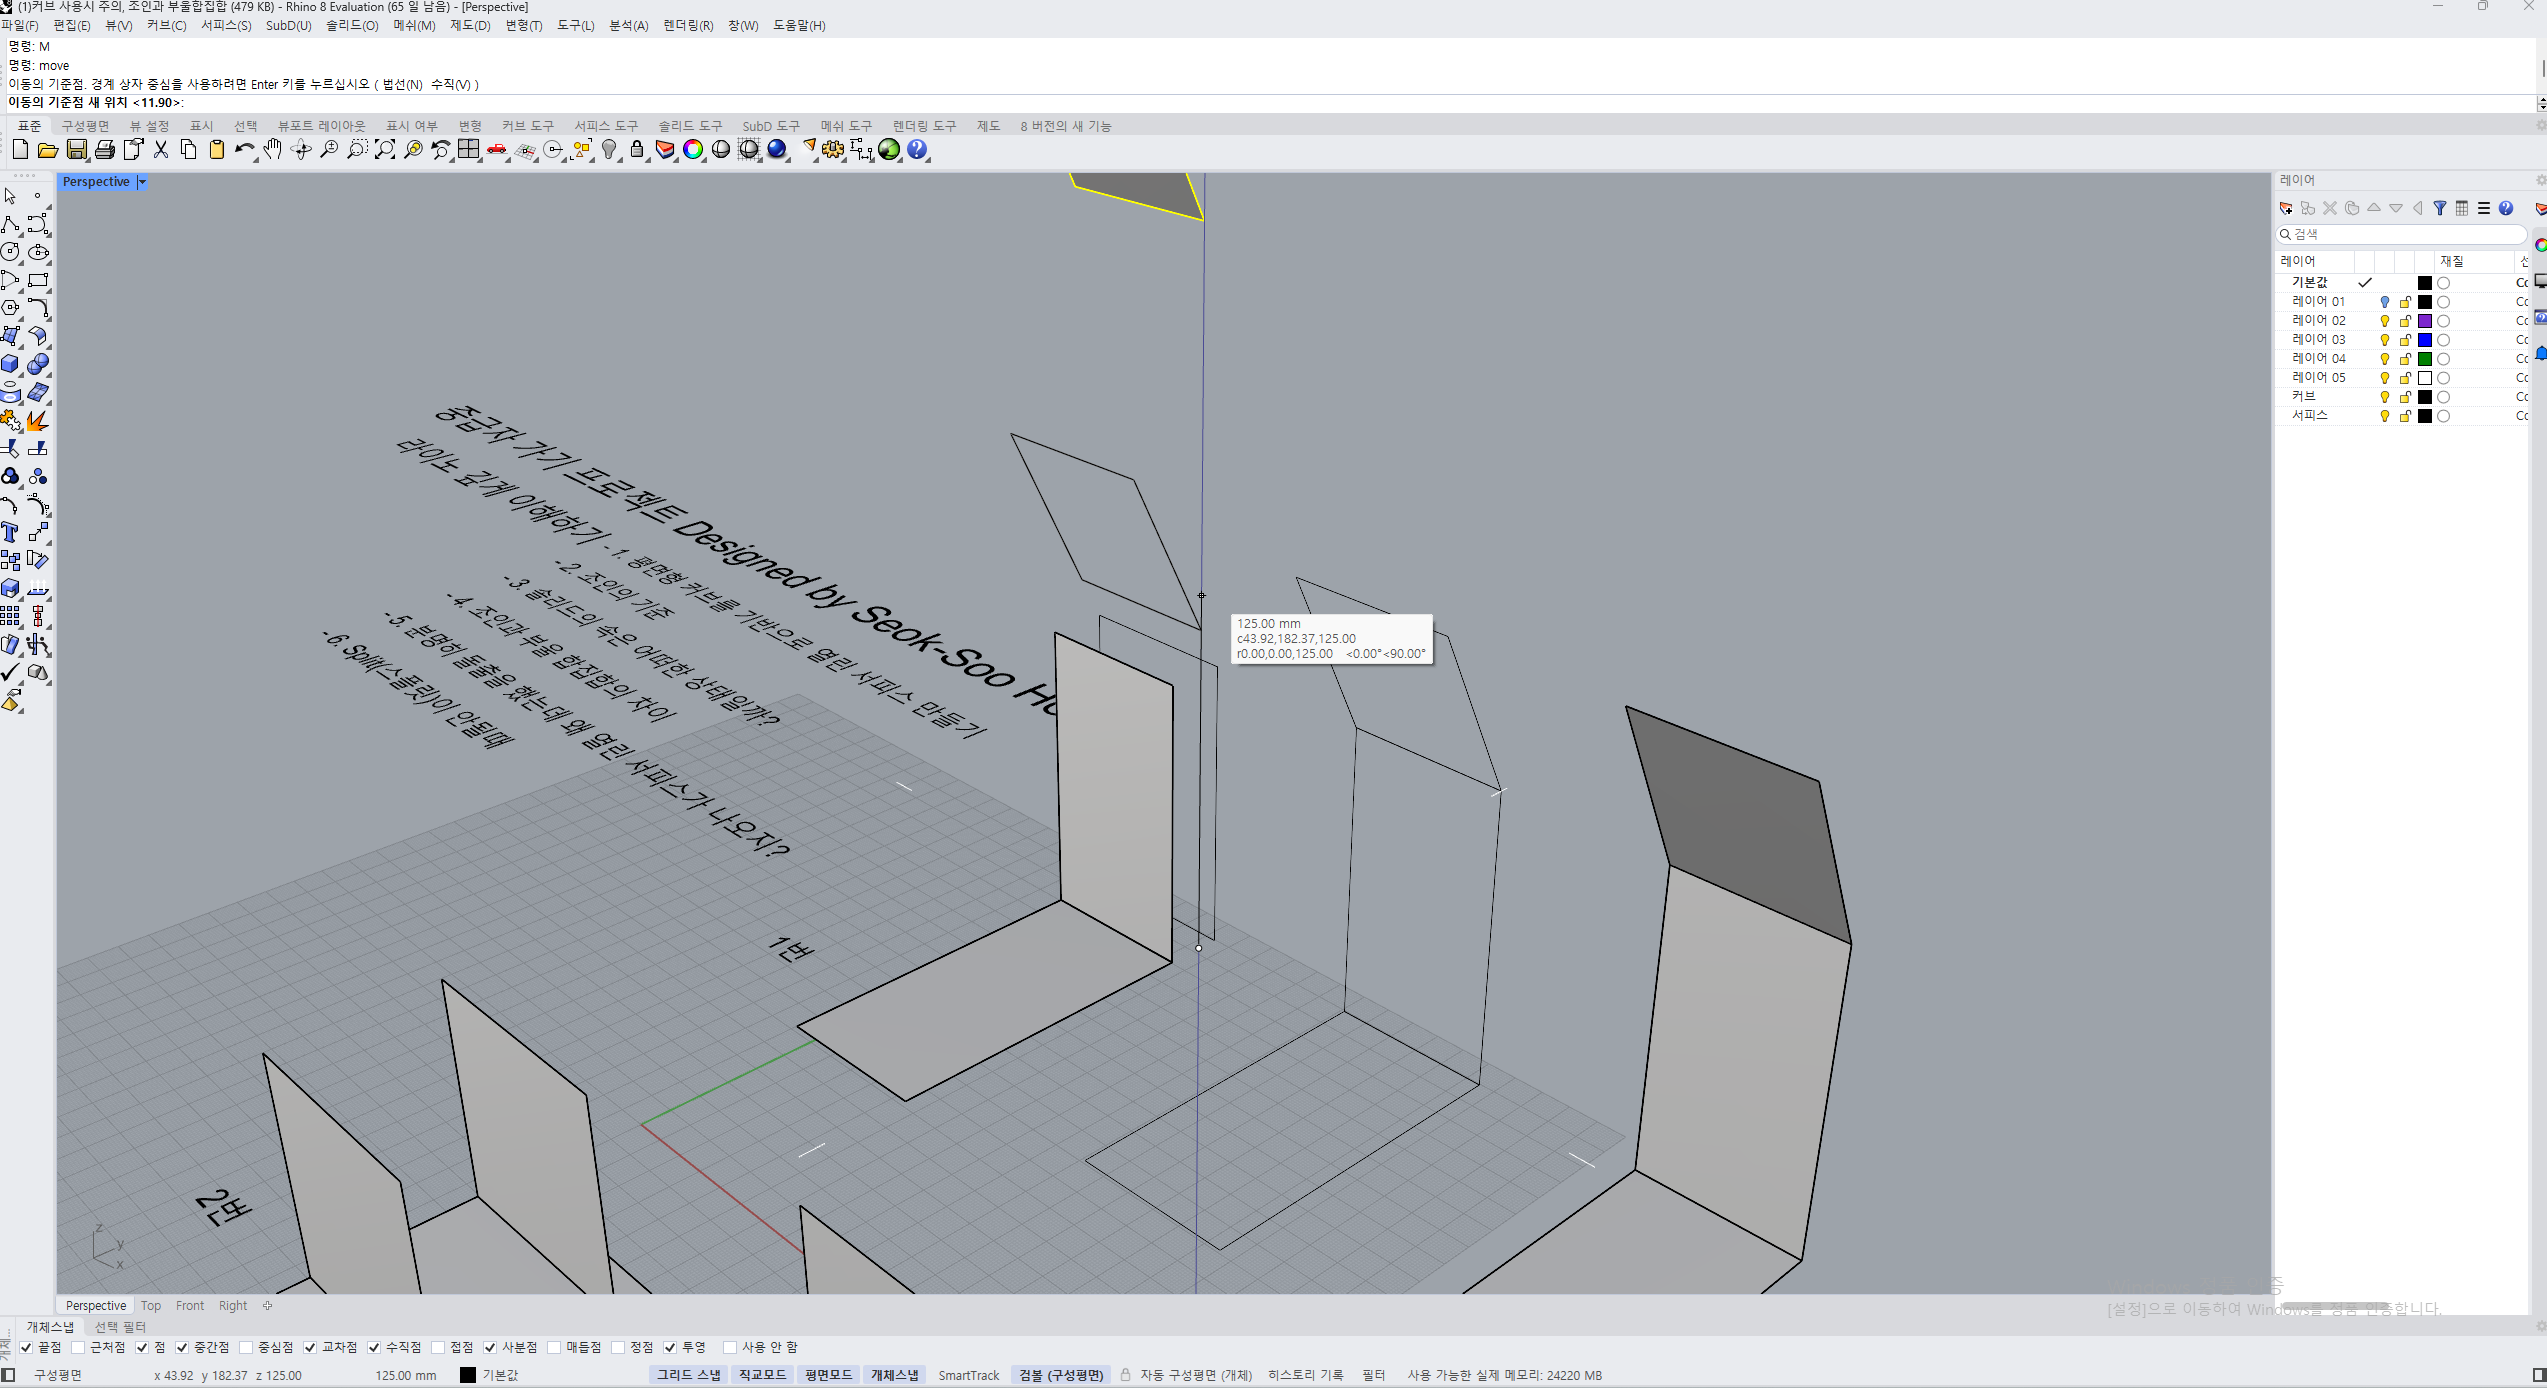Image resolution: width=2547 pixels, height=1388 pixels.
Task: Click the light bulb Hide objects icon
Action: [609, 150]
